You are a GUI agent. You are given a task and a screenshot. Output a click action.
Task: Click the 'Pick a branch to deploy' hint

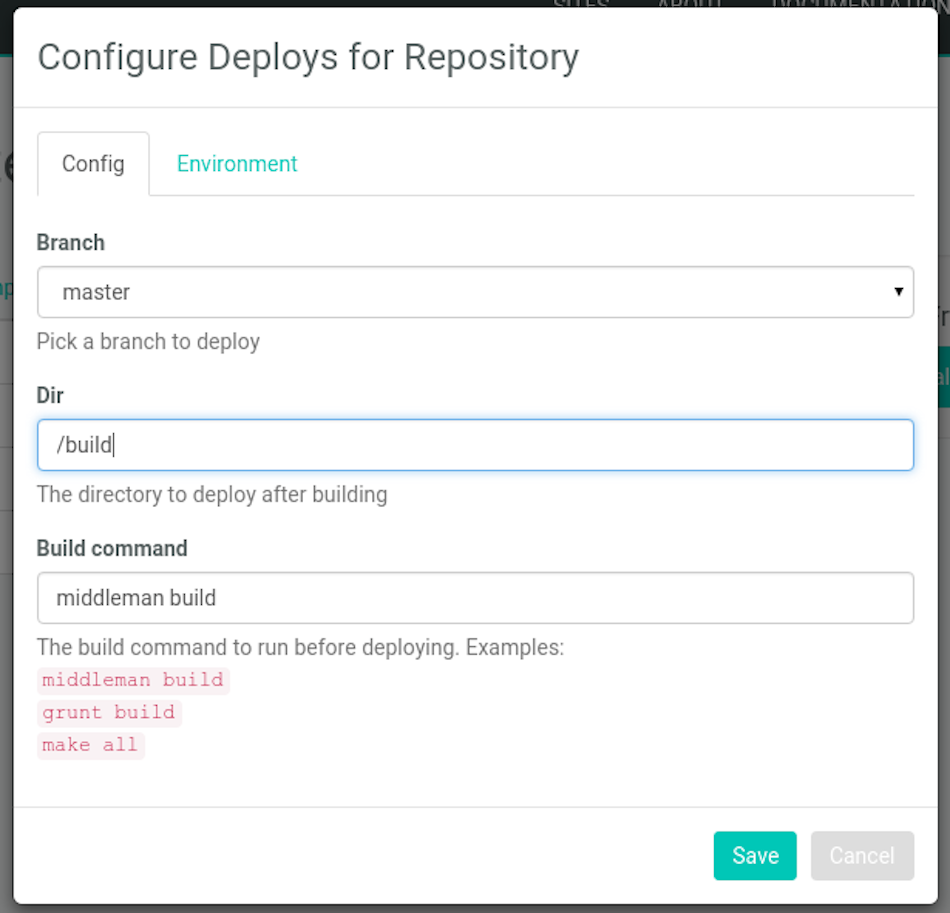pos(148,342)
